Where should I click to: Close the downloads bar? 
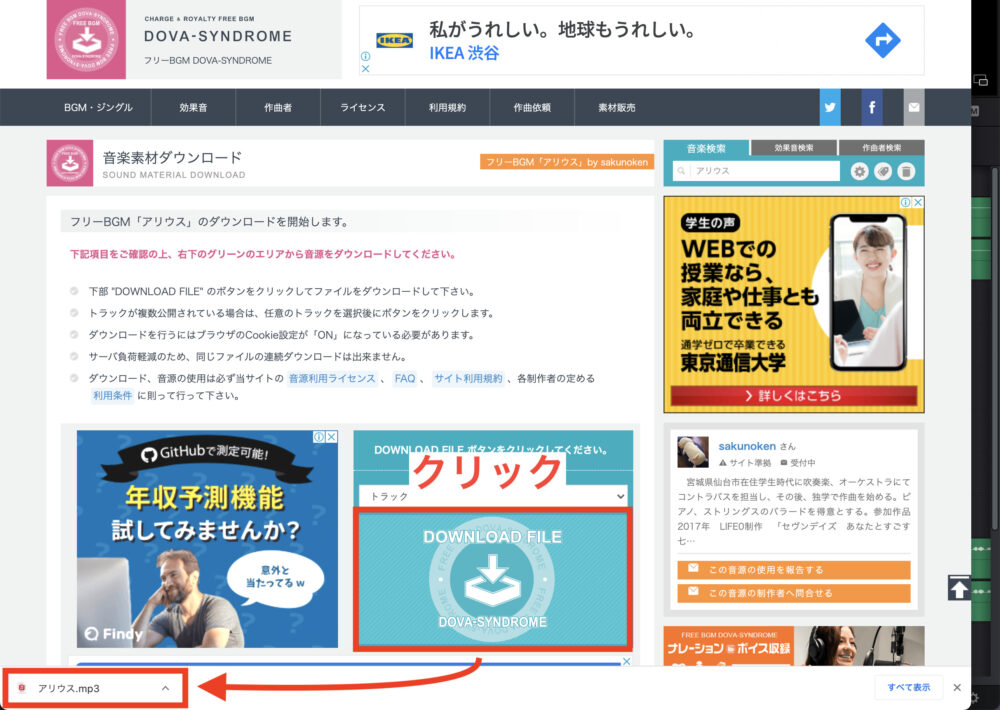tap(957, 687)
